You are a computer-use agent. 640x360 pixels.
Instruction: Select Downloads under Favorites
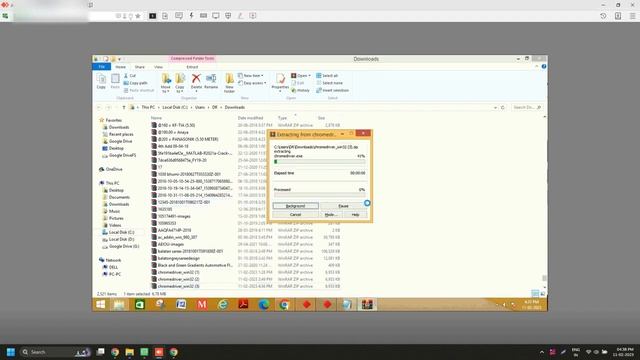pyautogui.click(x=119, y=127)
